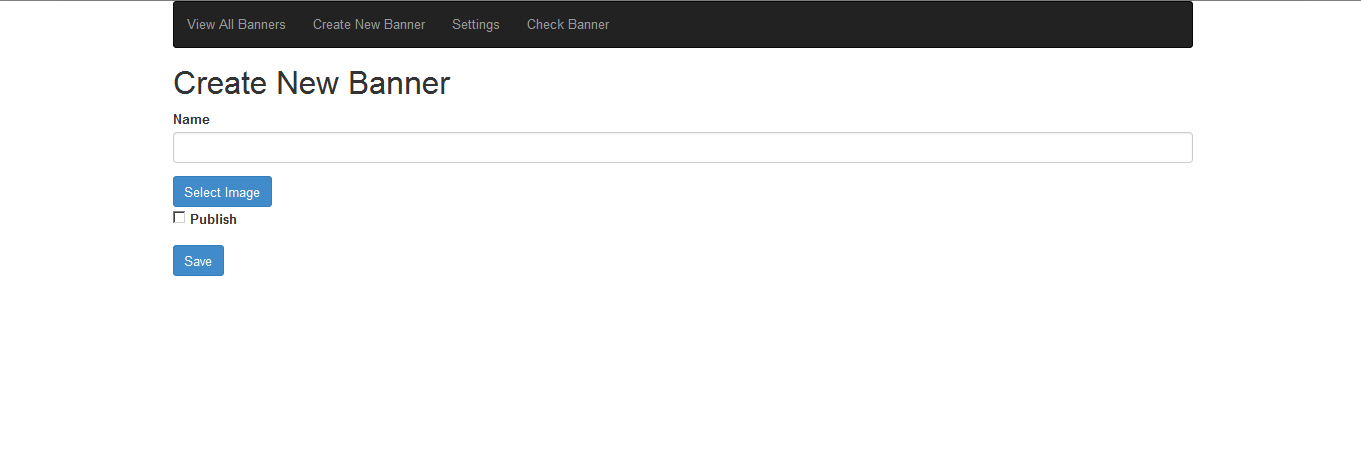This screenshot has width=1361, height=468.
Task: Focus the Name input field
Action: click(x=683, y=147)
